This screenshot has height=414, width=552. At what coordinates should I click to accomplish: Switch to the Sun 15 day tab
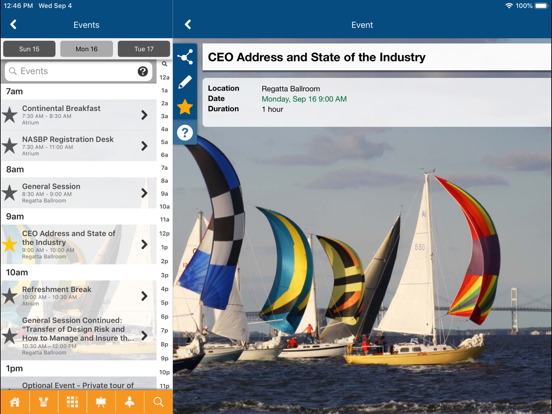[x=29, y=49]
